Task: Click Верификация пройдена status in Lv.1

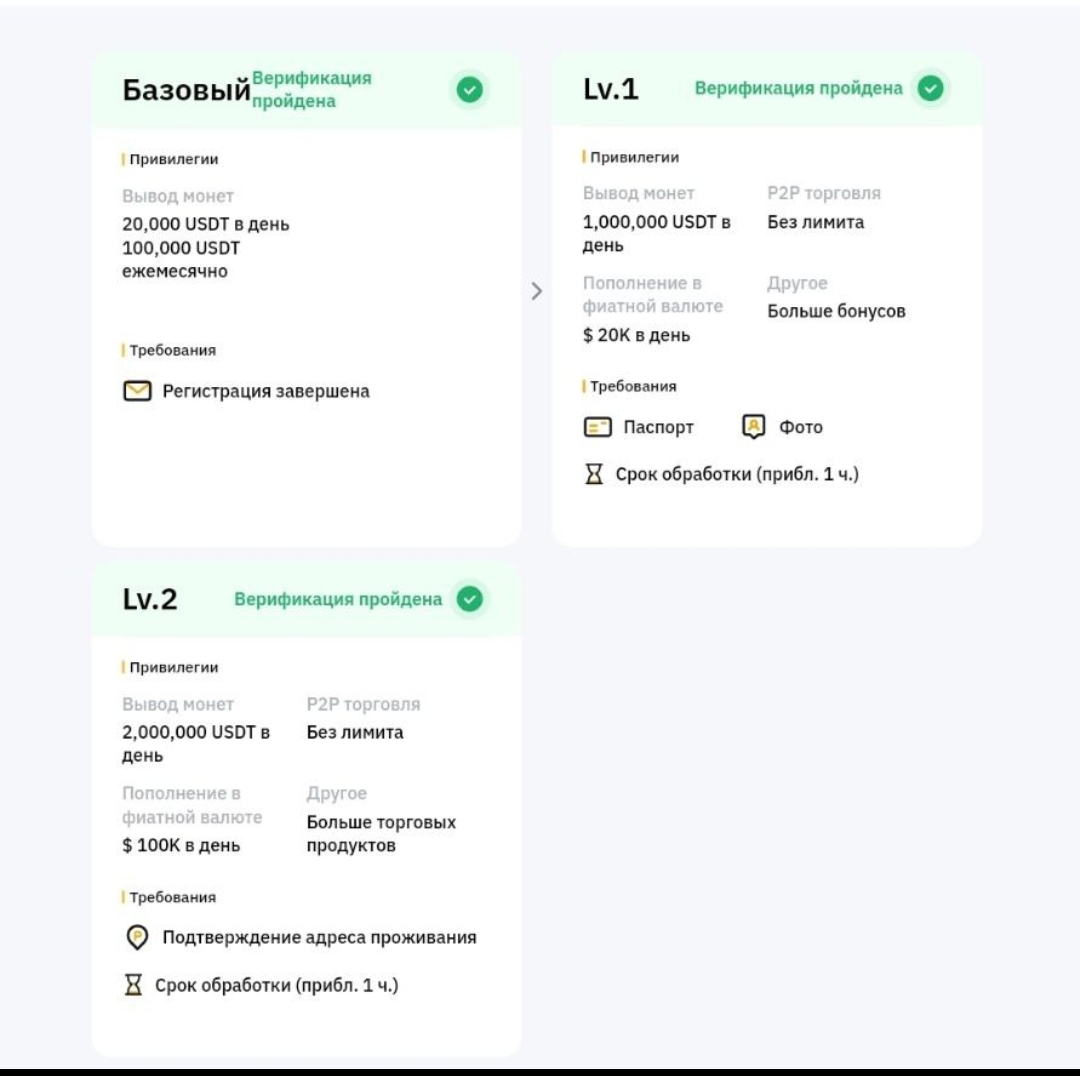Action: (x=798, y=88)
